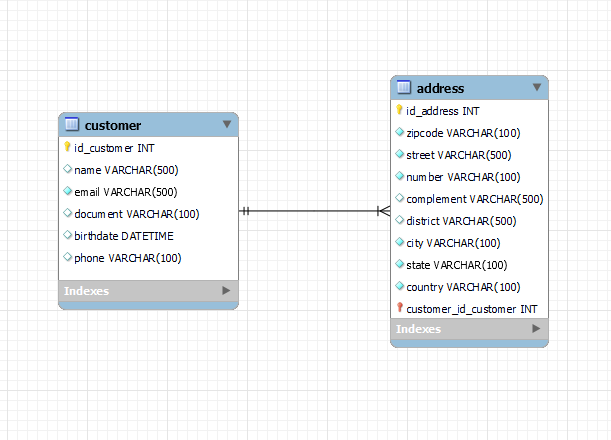Viewport: 611px width, 440px height.
Task: Select 'id_address INT' column row
Action: (x=470, y=111)
